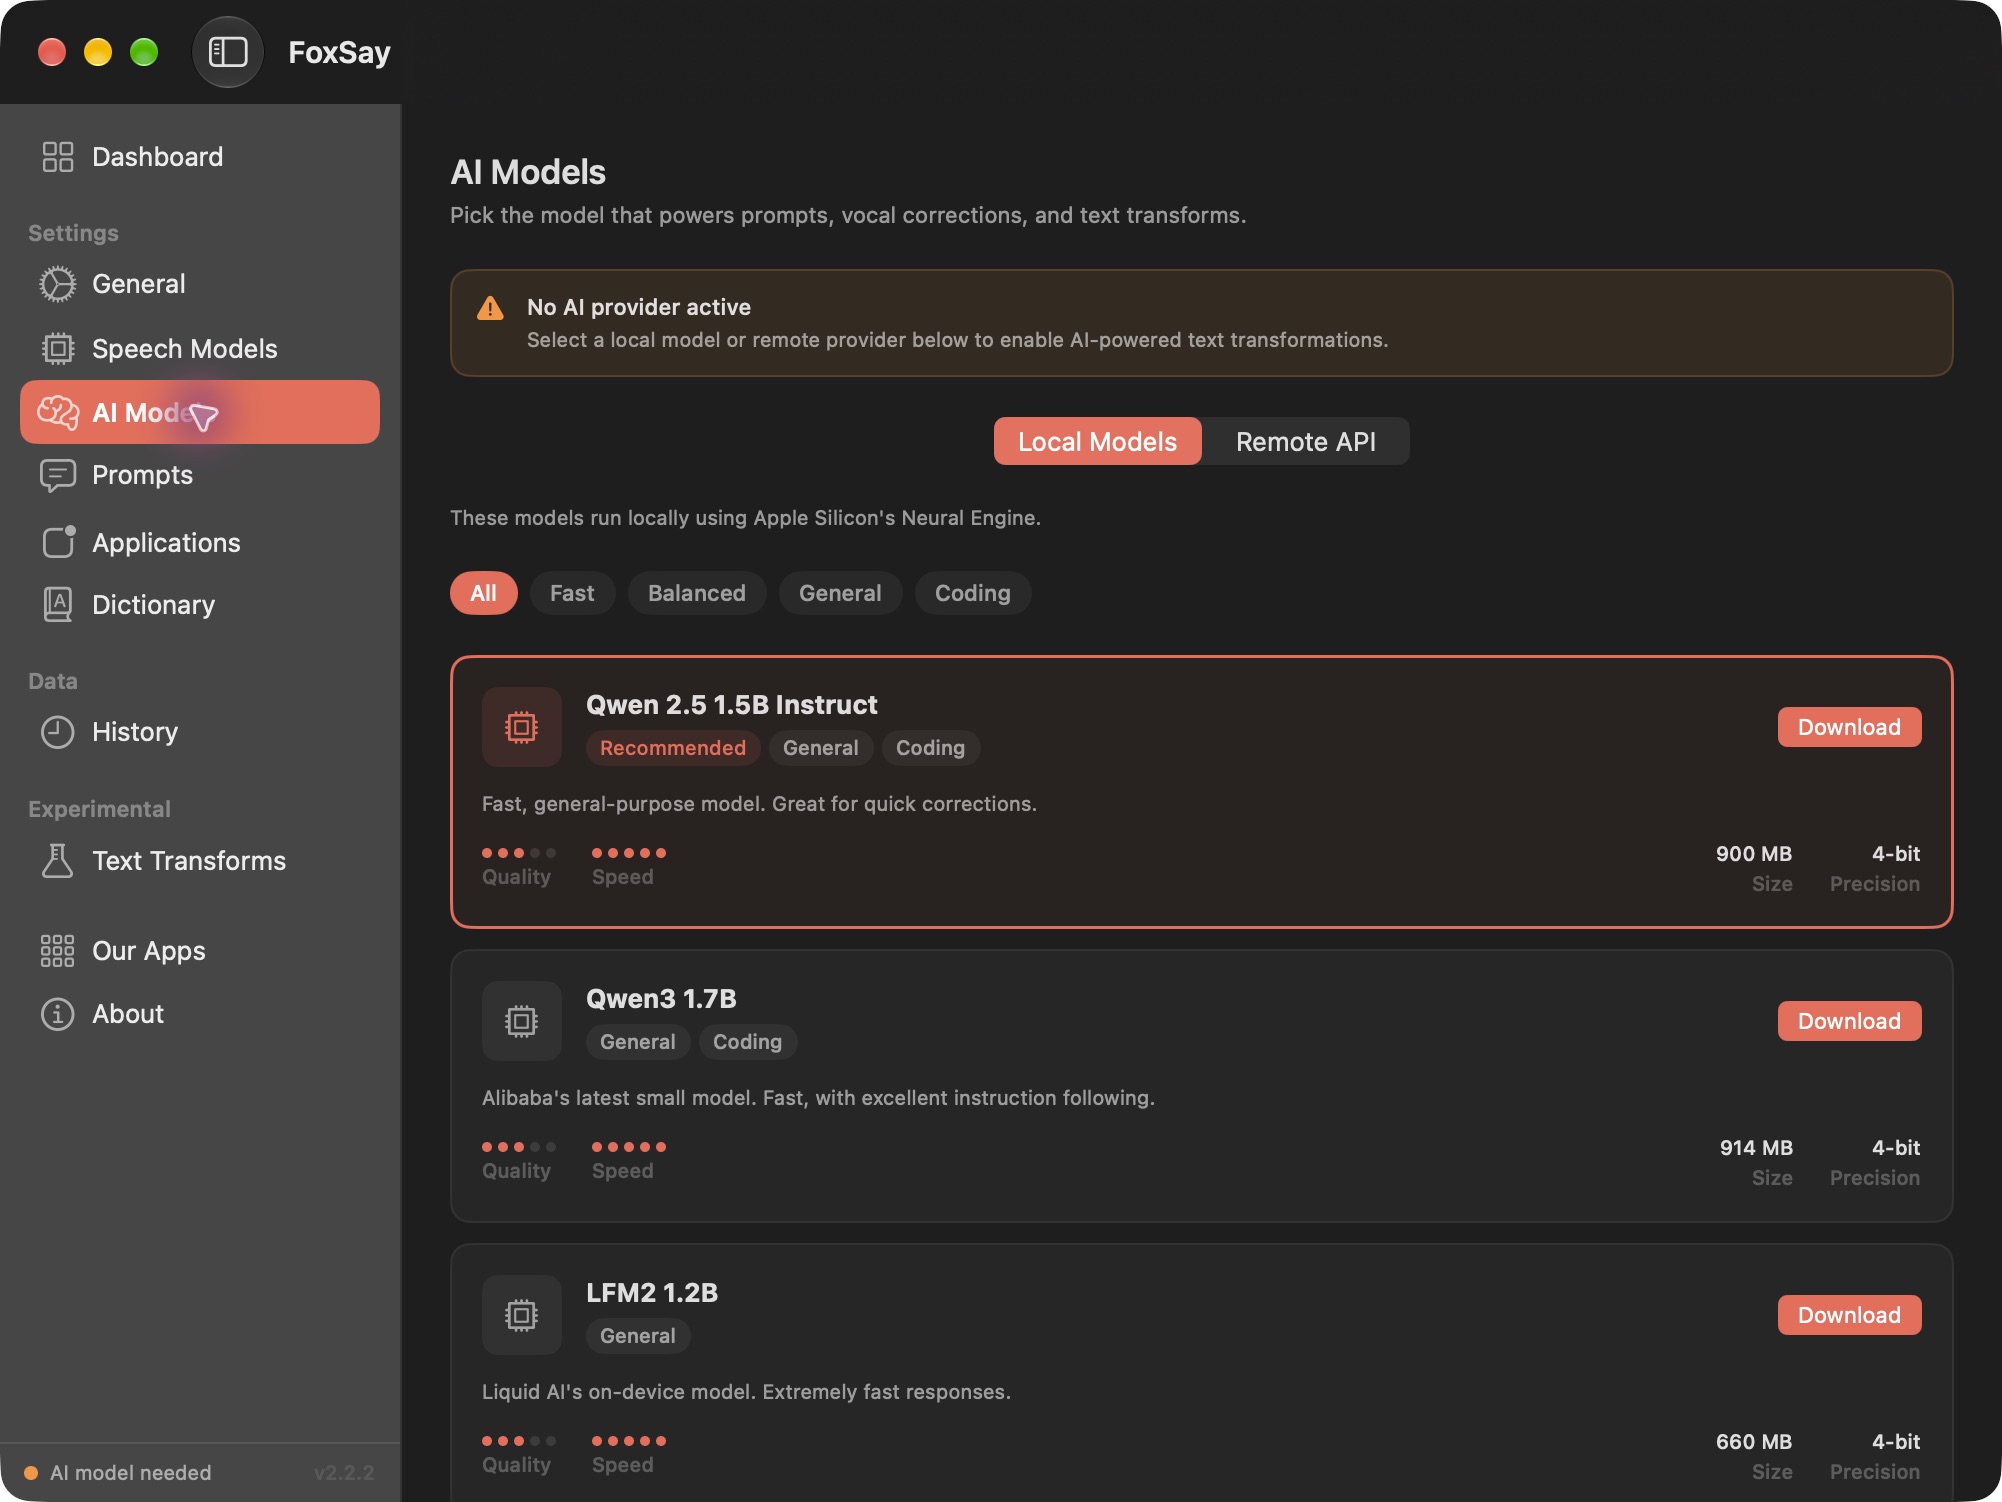The image size is (2002, 1502).
Task: Select the General filter chip
Action: (x=840, y=593)
